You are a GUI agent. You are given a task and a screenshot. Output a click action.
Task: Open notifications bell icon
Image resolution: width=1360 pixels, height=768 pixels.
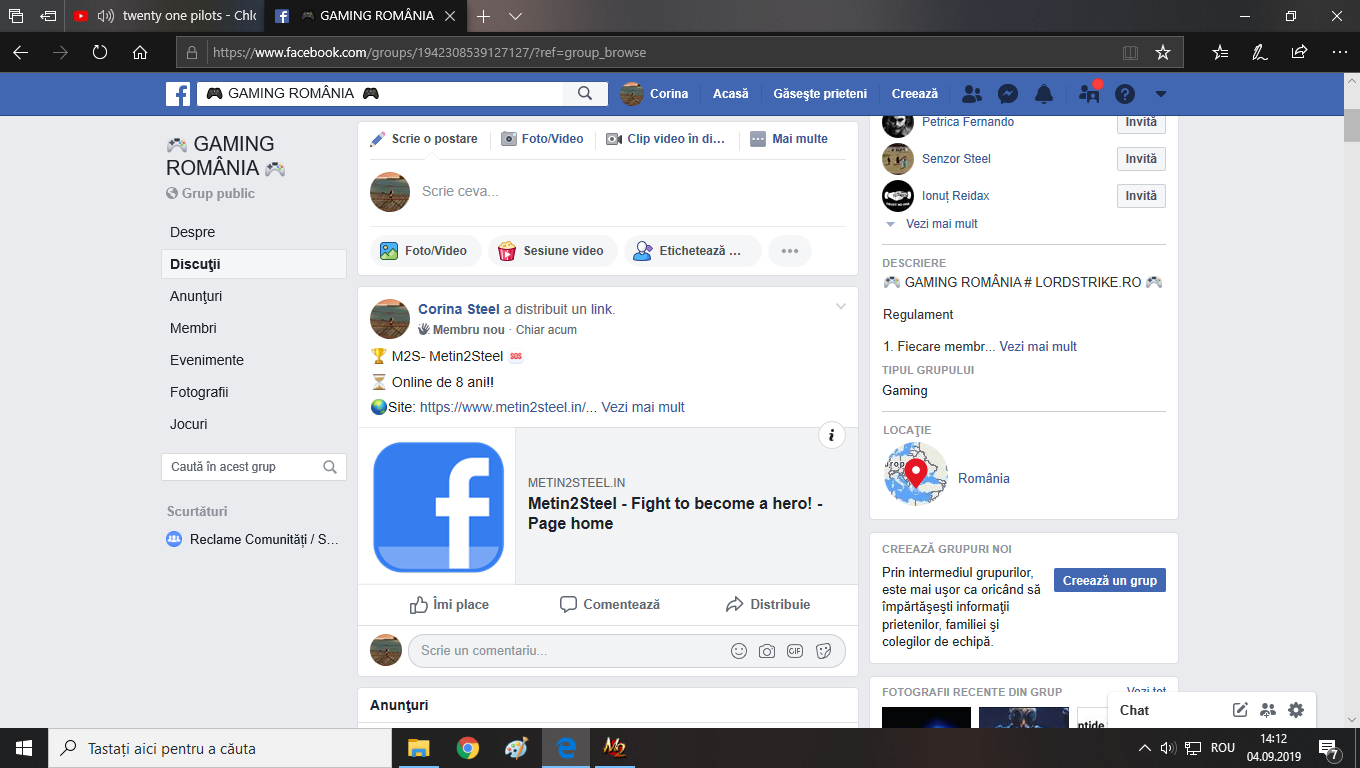[1044, 94]
